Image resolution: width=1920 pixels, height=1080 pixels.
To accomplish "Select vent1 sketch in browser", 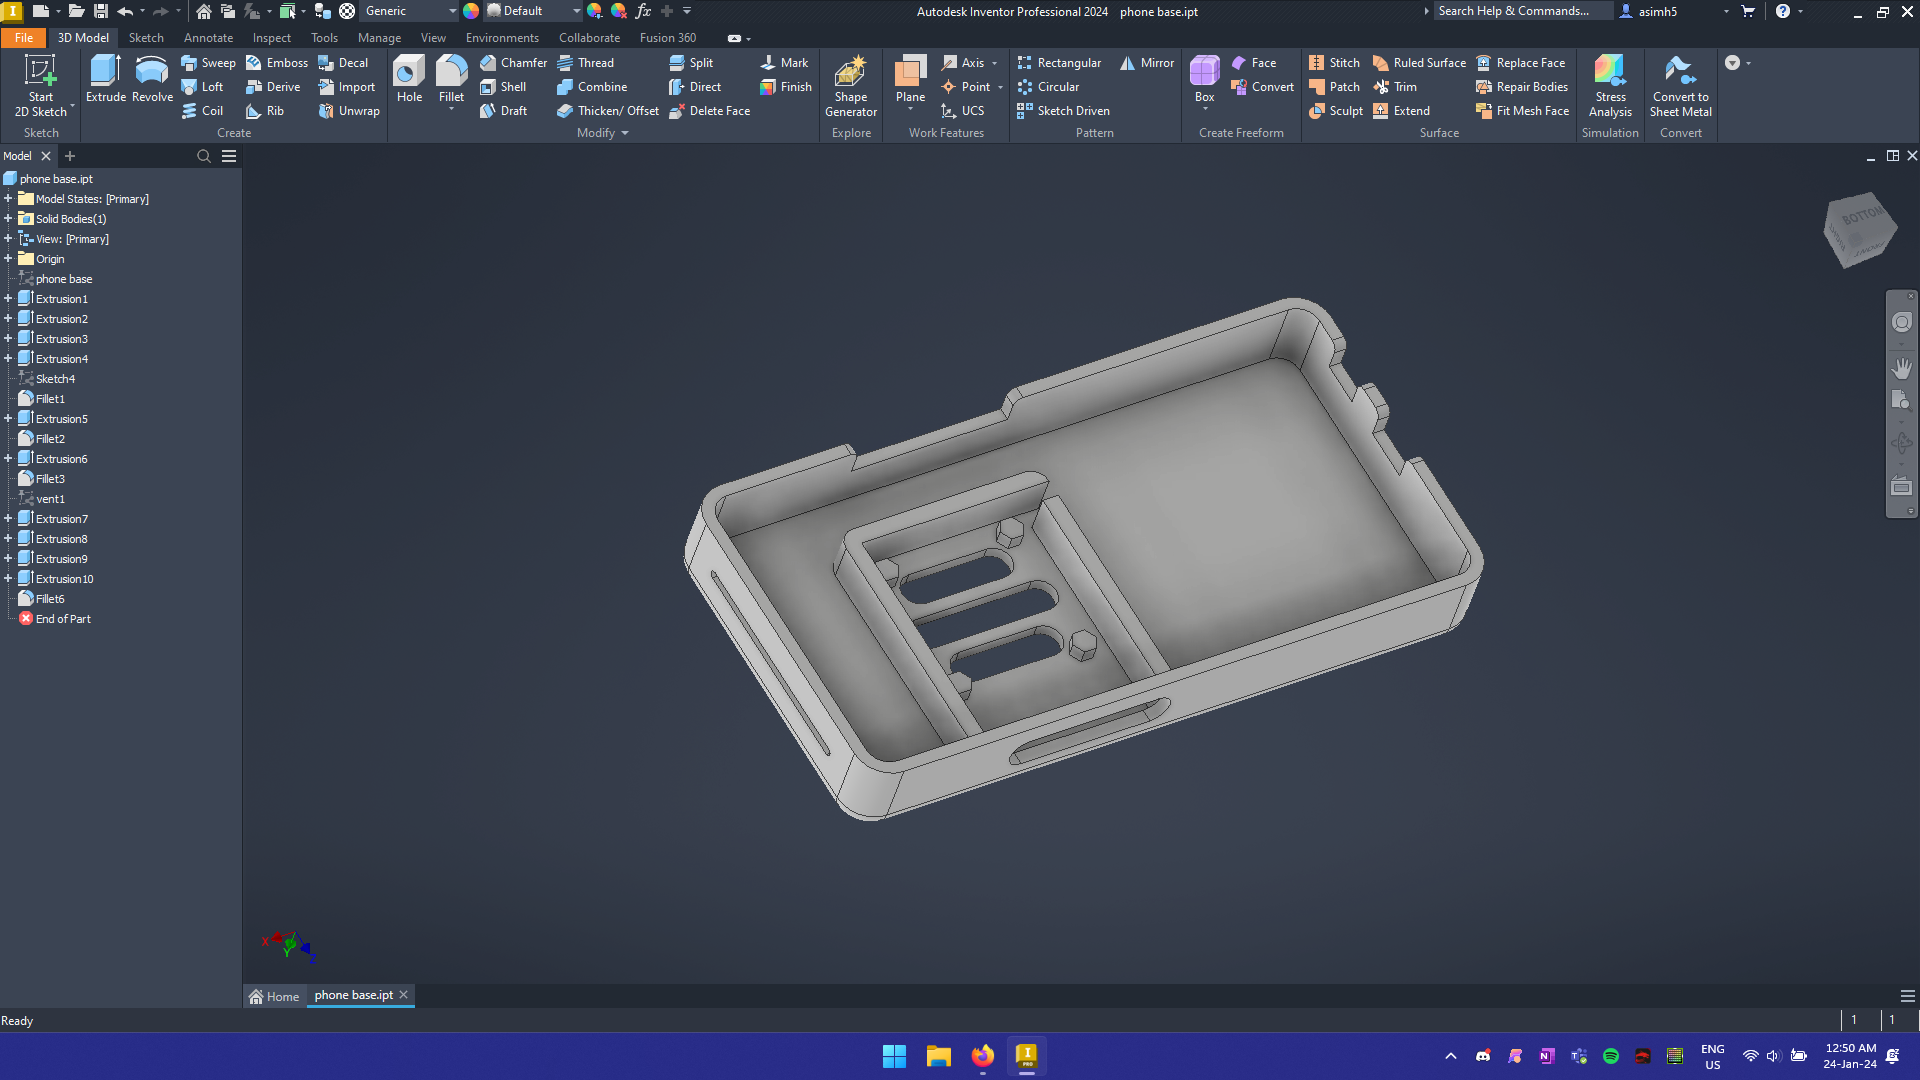I will click(50, 499).
